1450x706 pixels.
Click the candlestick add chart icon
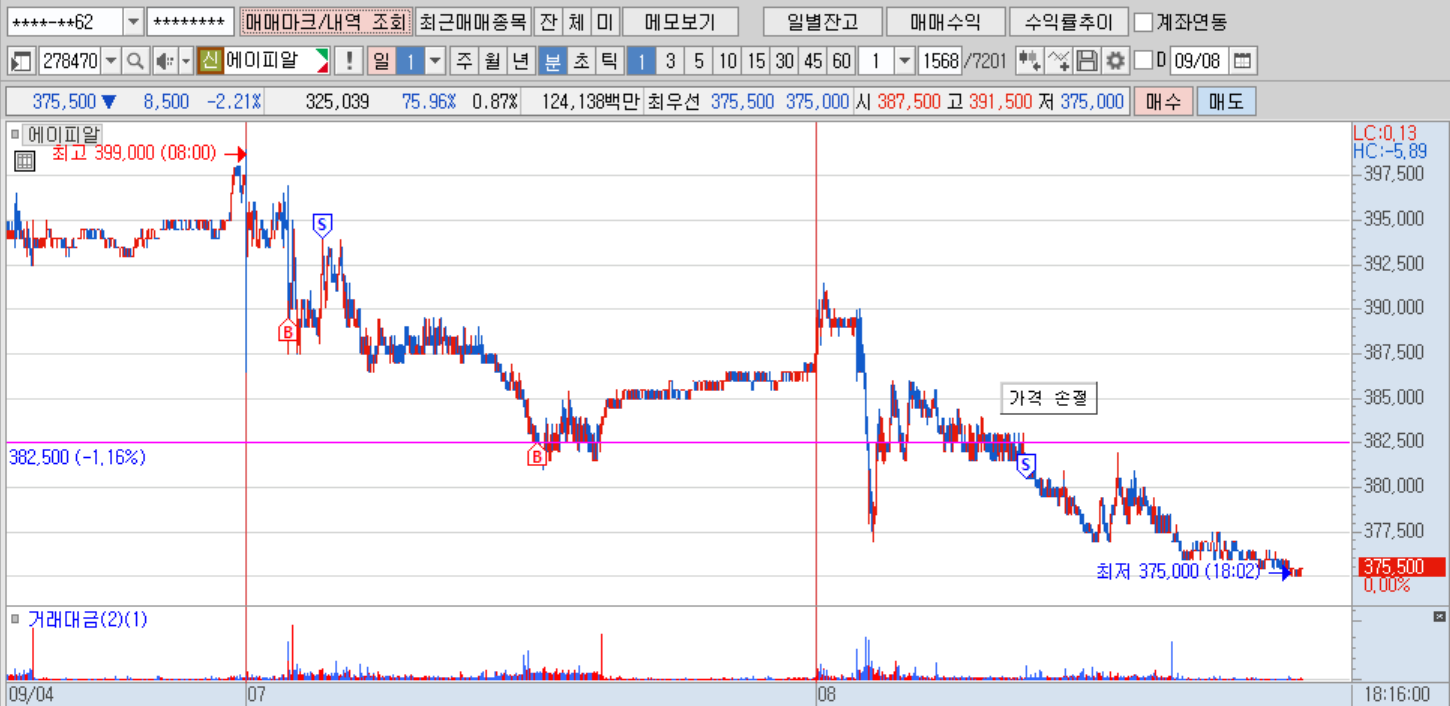click(1028, 61)
